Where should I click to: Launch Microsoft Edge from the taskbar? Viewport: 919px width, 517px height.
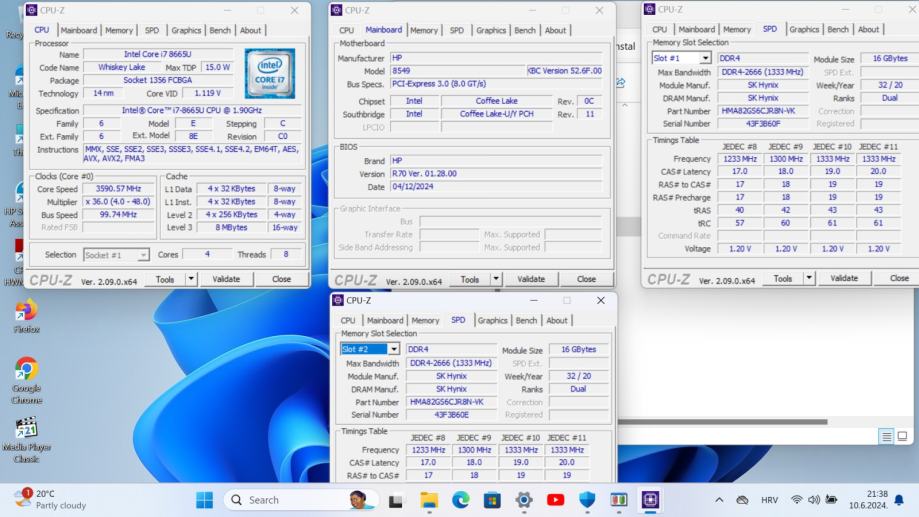click(460, 500)
